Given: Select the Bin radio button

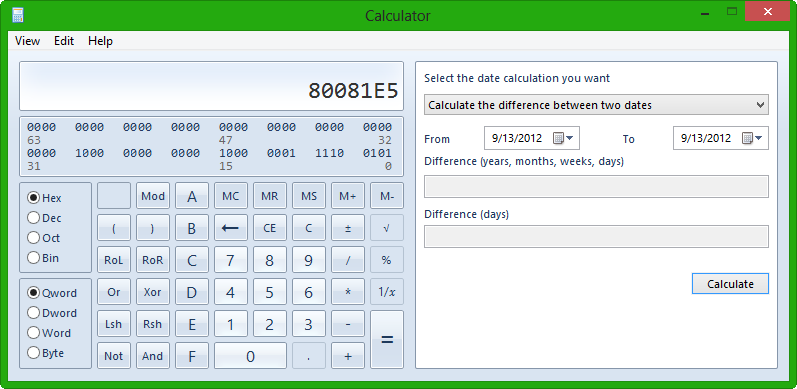Looking at the screenshot, I should coord(34,258).
